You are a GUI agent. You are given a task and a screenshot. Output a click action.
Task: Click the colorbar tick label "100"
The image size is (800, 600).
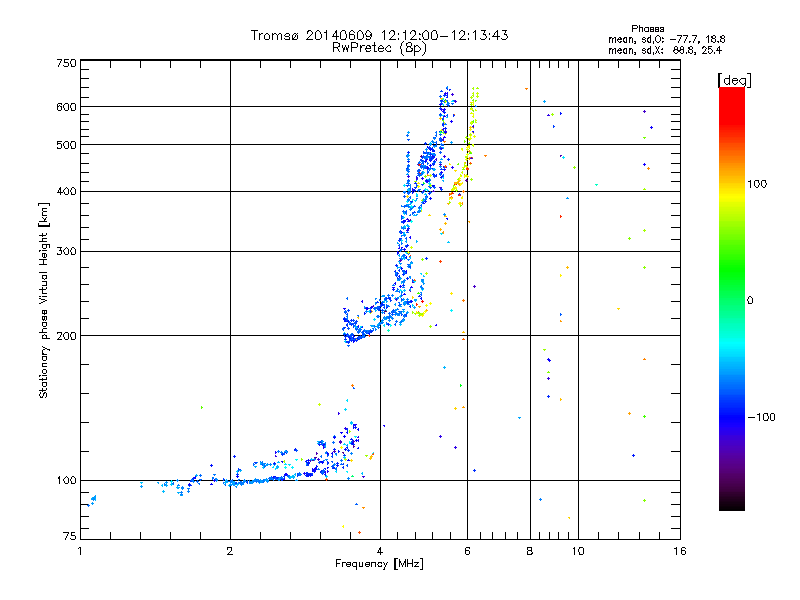point(757,184)
